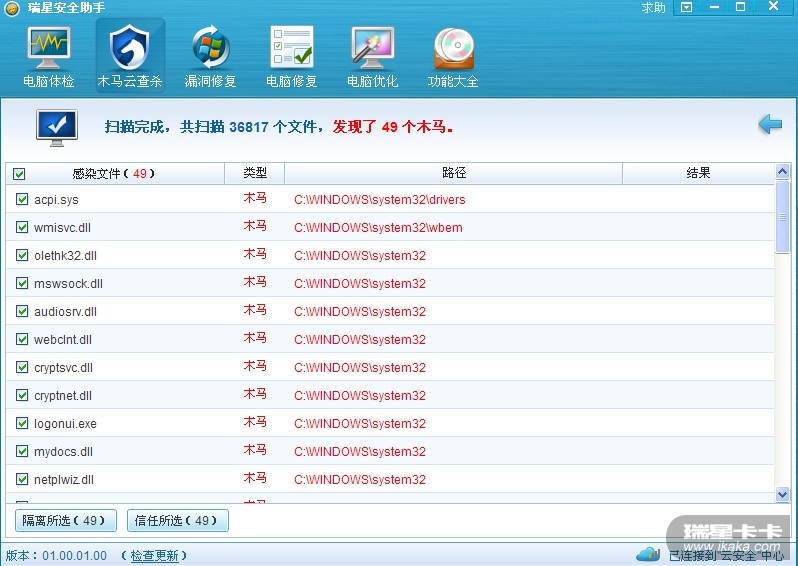Uncheck the cryptsvc.dll checkbox
Image resolution: width=798 pixels, height=566 pixels.
22,367
